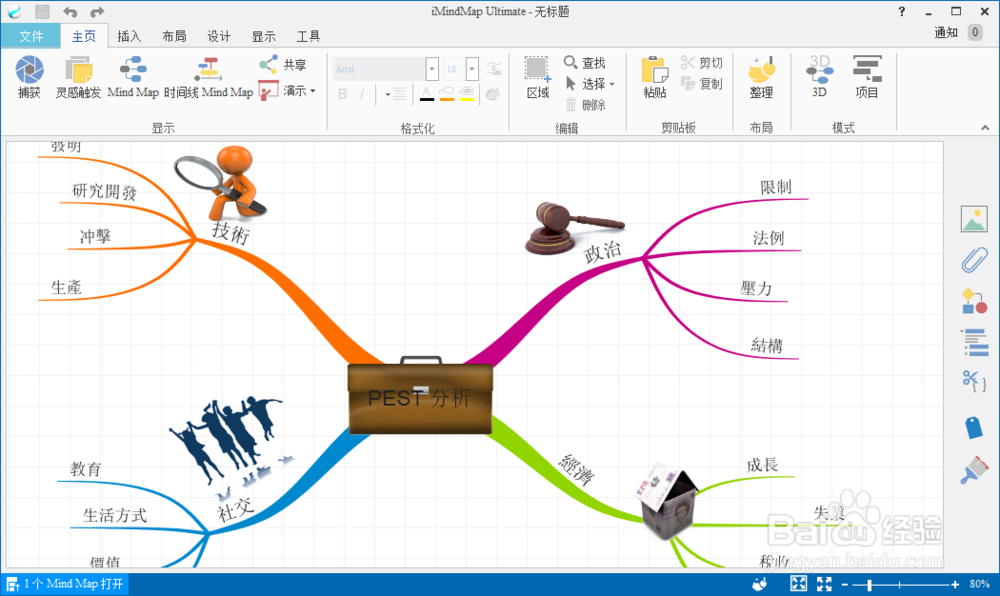Click 复制 copy button
Viewport: 1000px width, 596px height.
point(702,84)
